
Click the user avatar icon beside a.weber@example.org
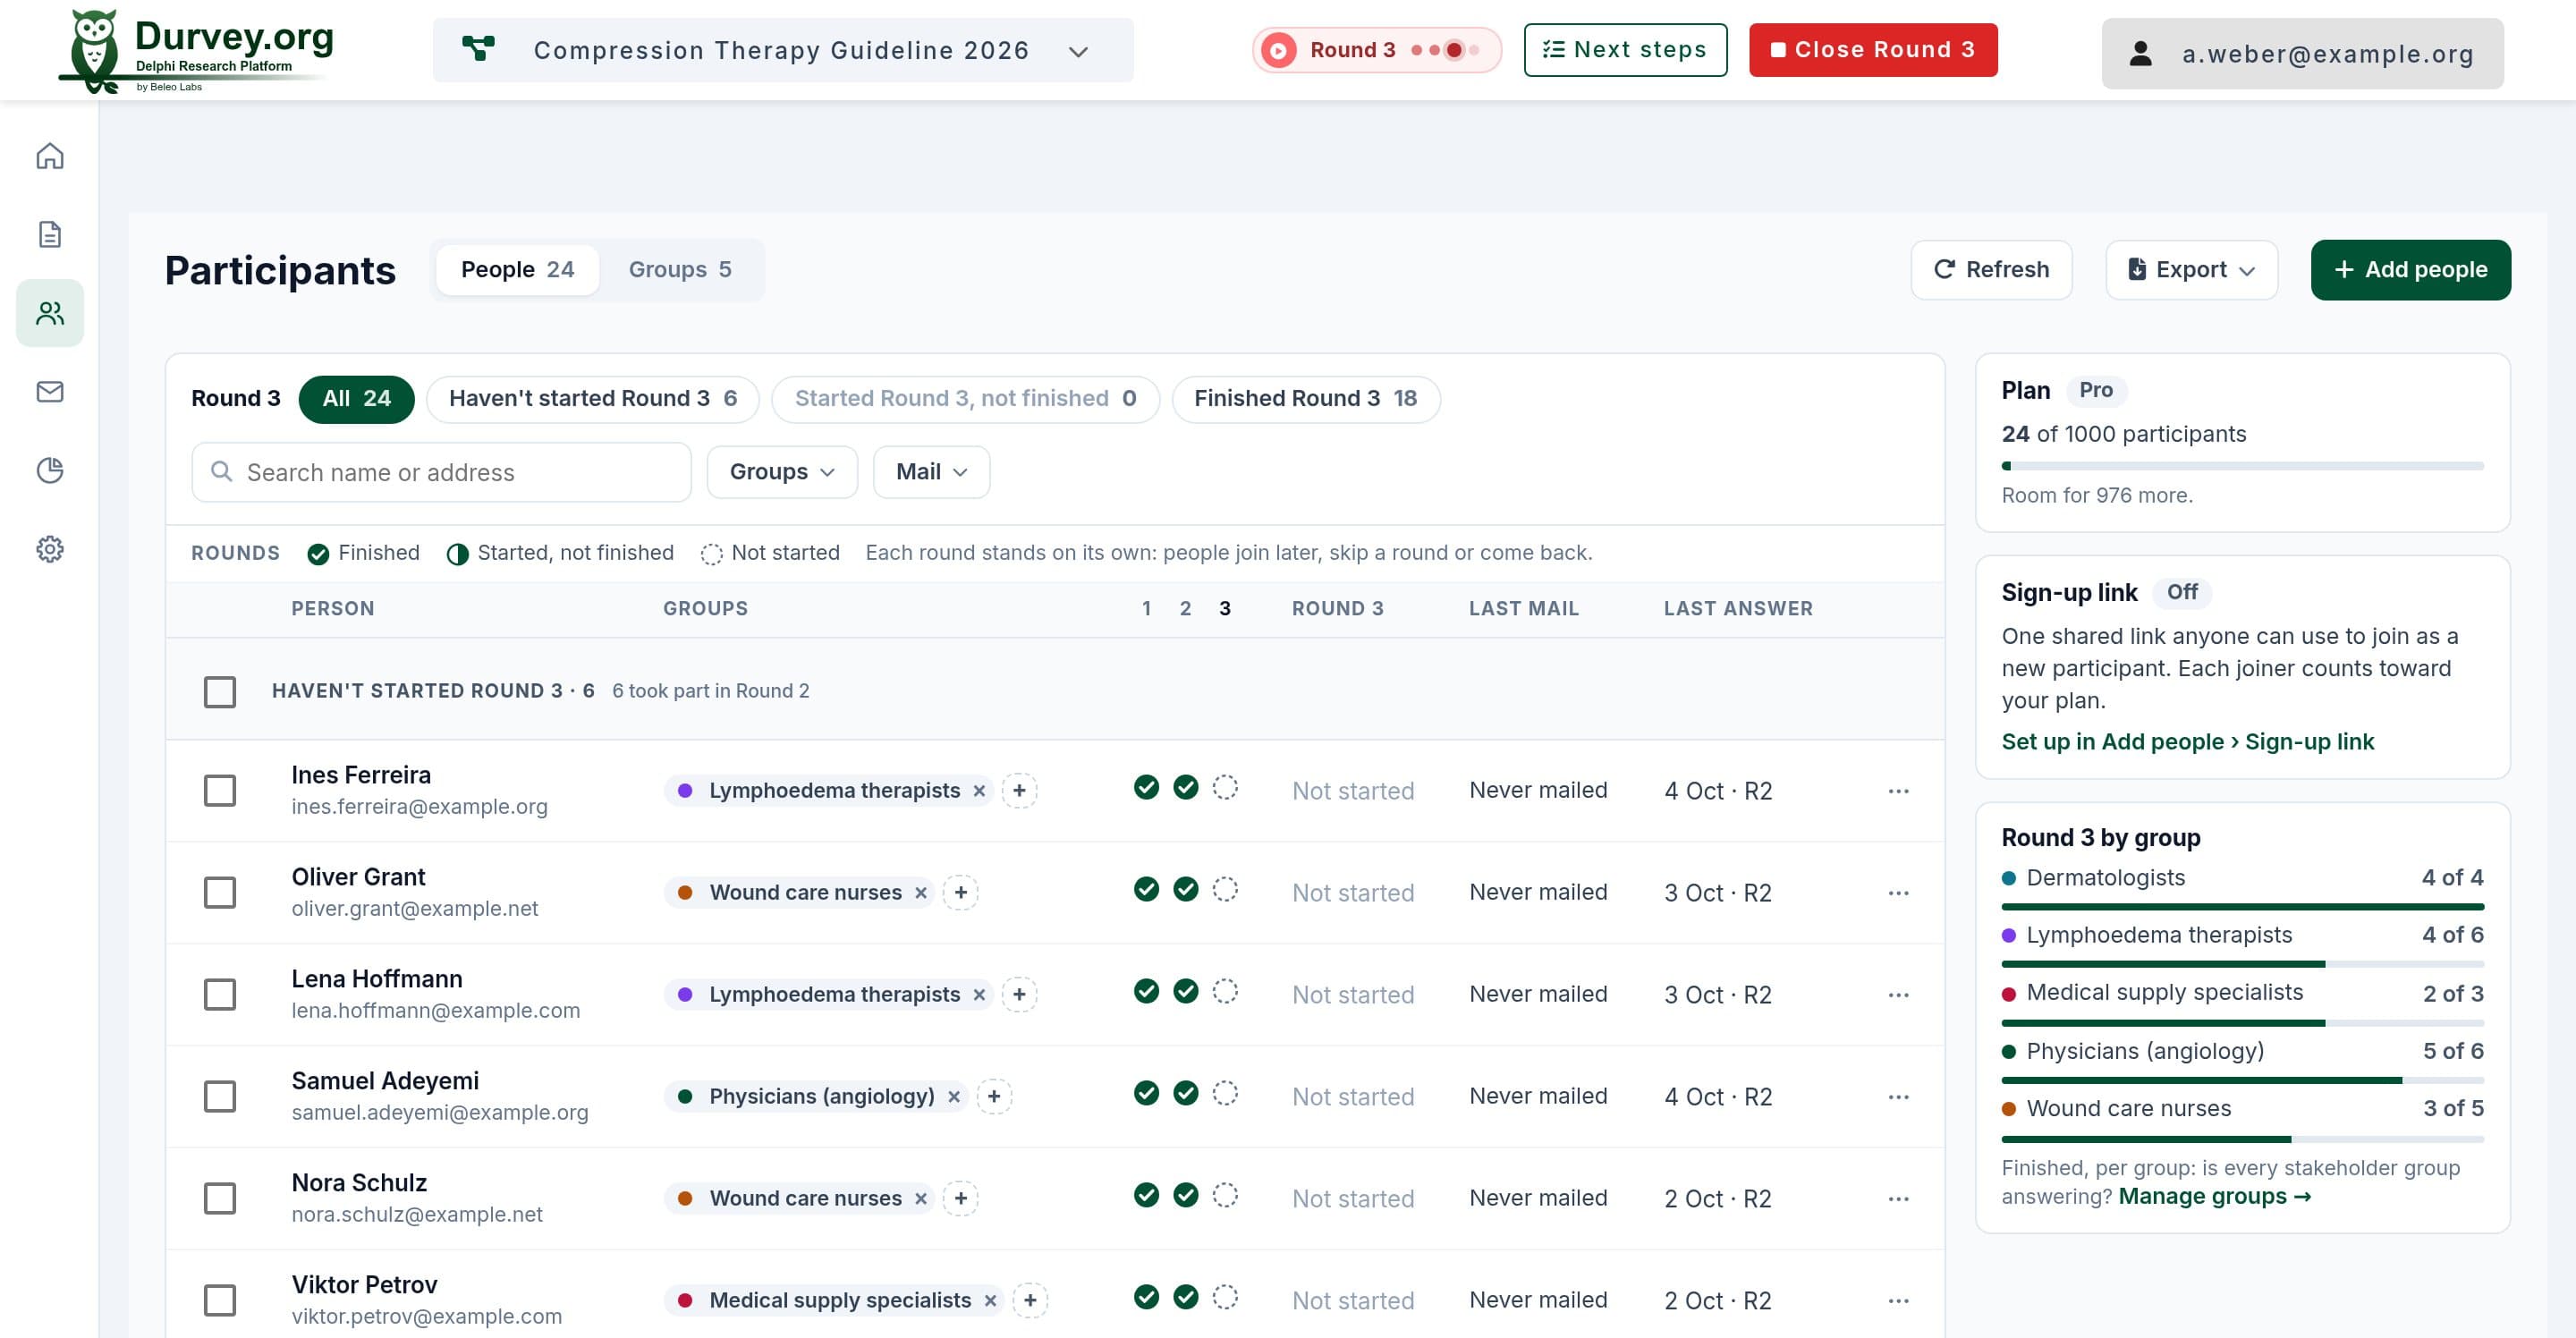pos(2140,53)
